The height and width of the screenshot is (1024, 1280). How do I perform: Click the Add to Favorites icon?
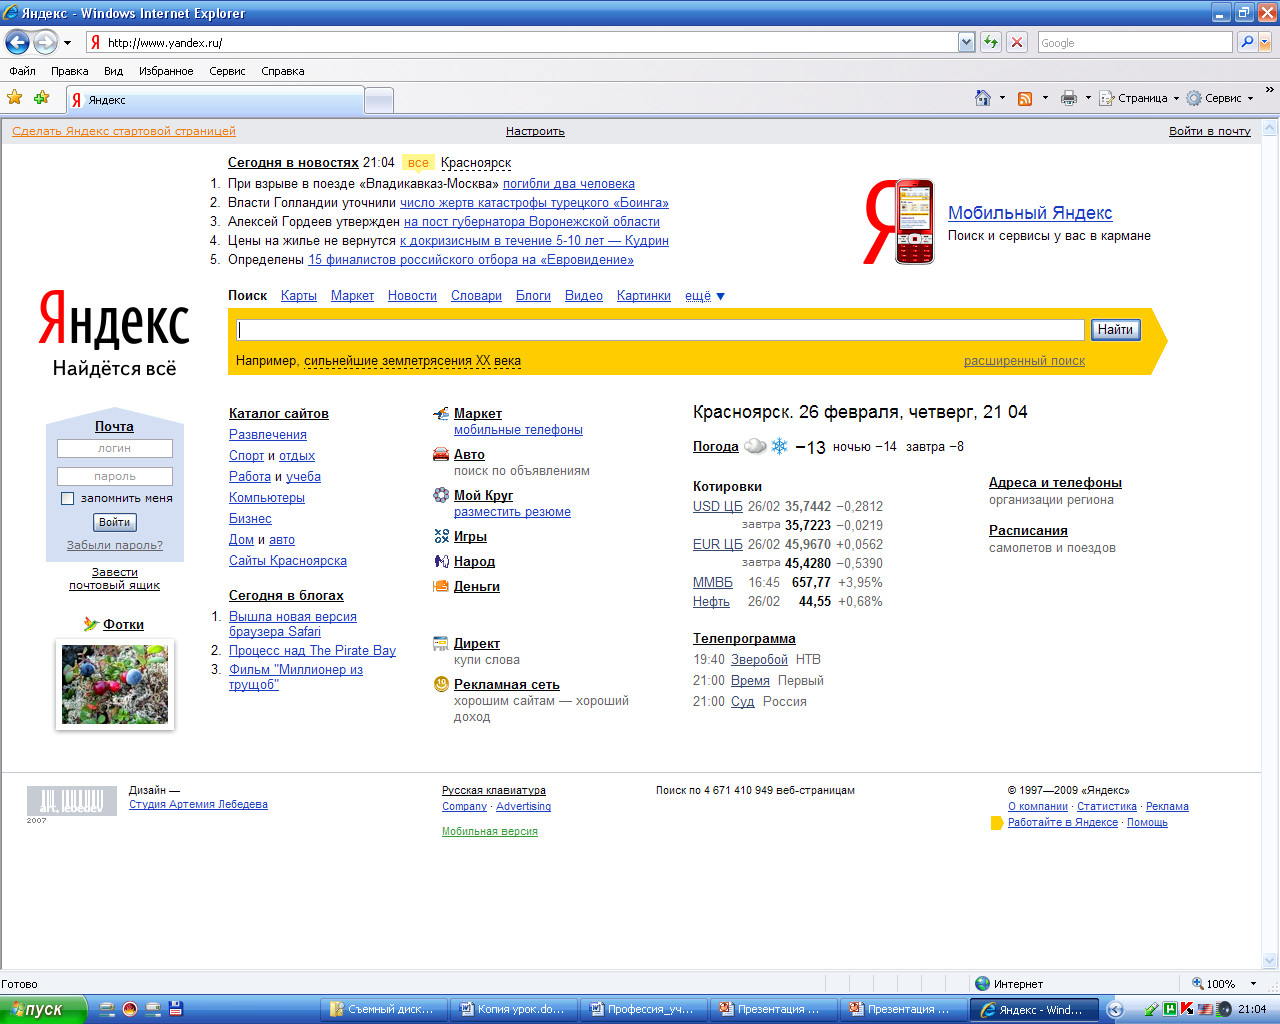click(41, 98)
